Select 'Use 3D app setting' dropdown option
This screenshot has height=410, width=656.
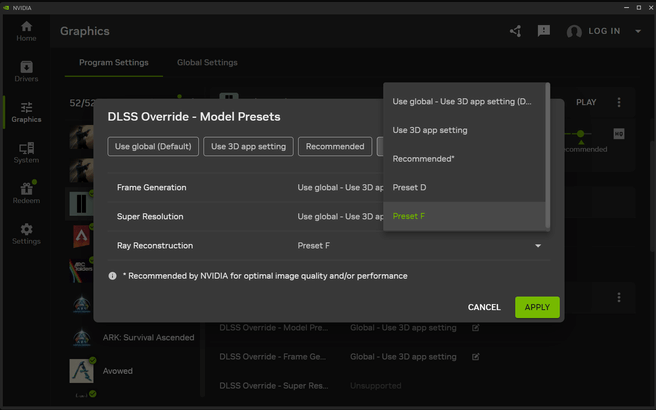pos(464,130)
